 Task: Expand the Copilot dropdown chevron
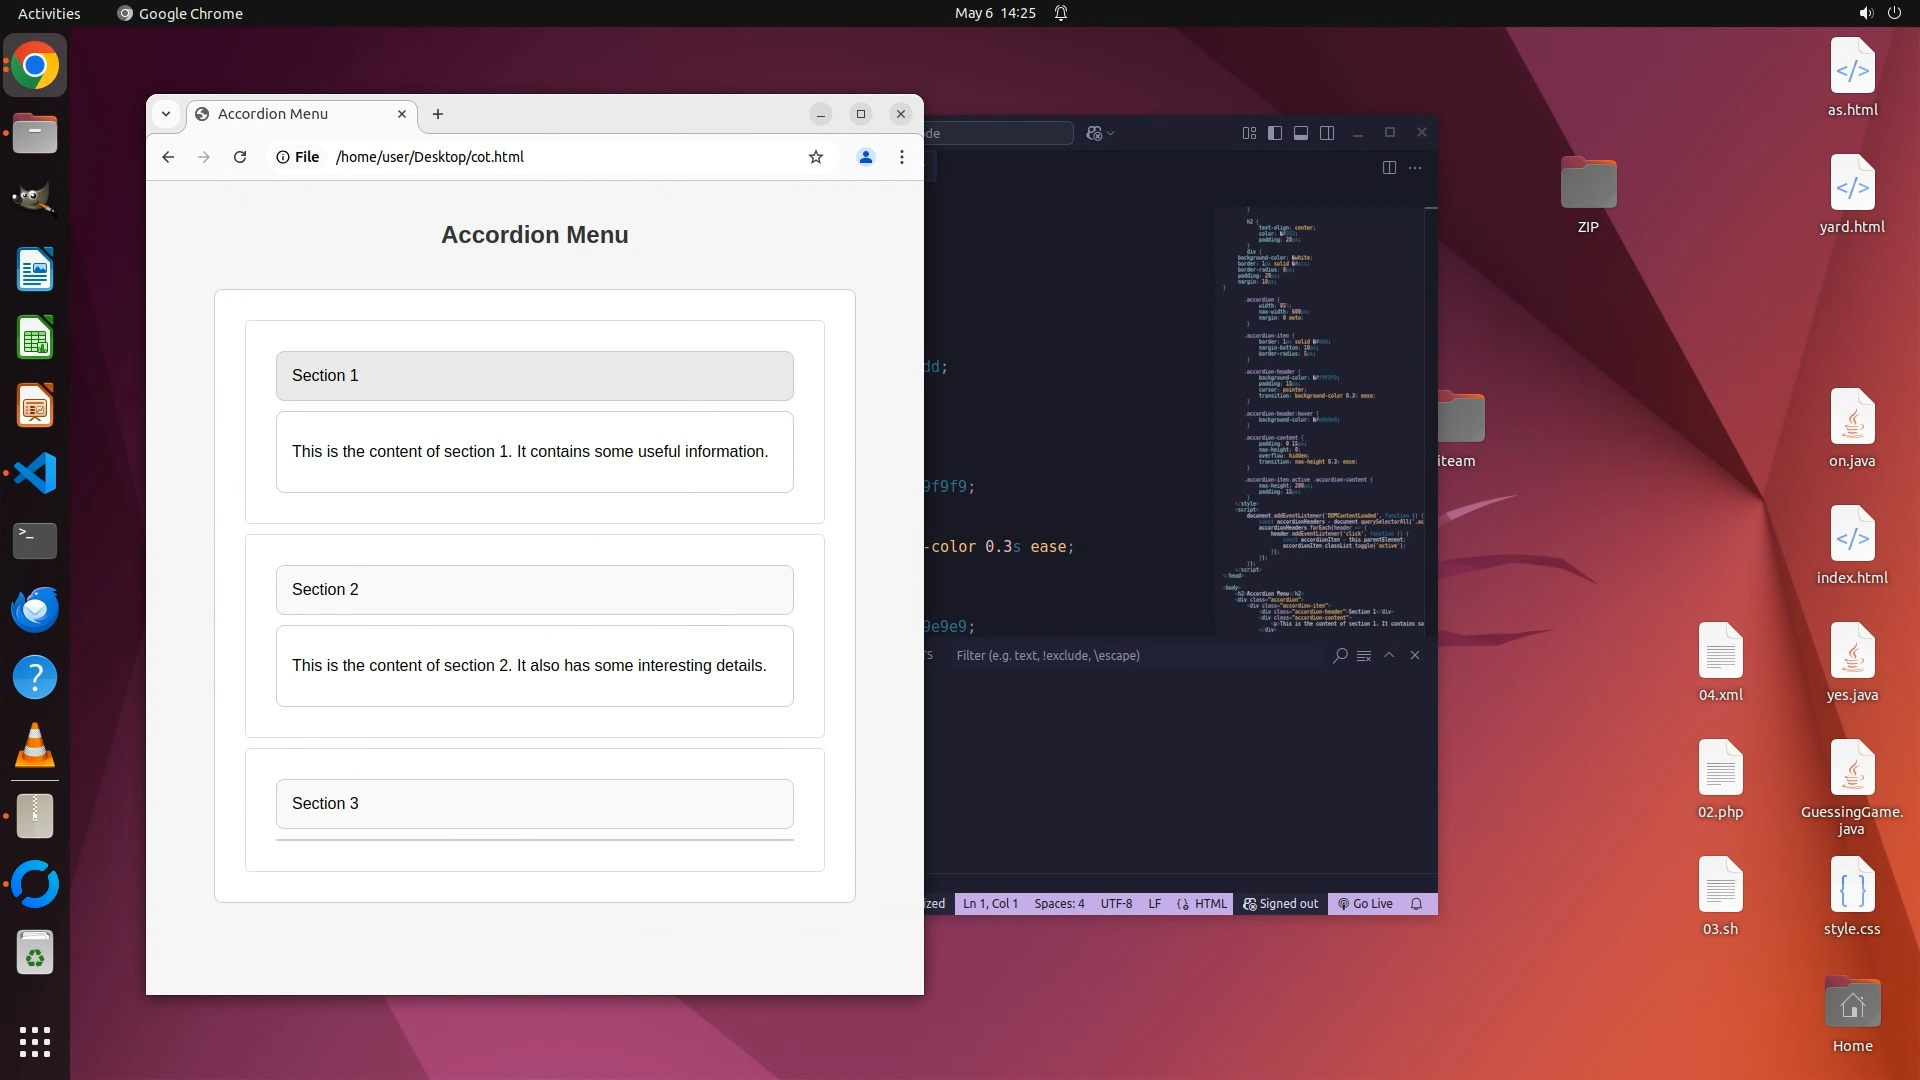1111,134
